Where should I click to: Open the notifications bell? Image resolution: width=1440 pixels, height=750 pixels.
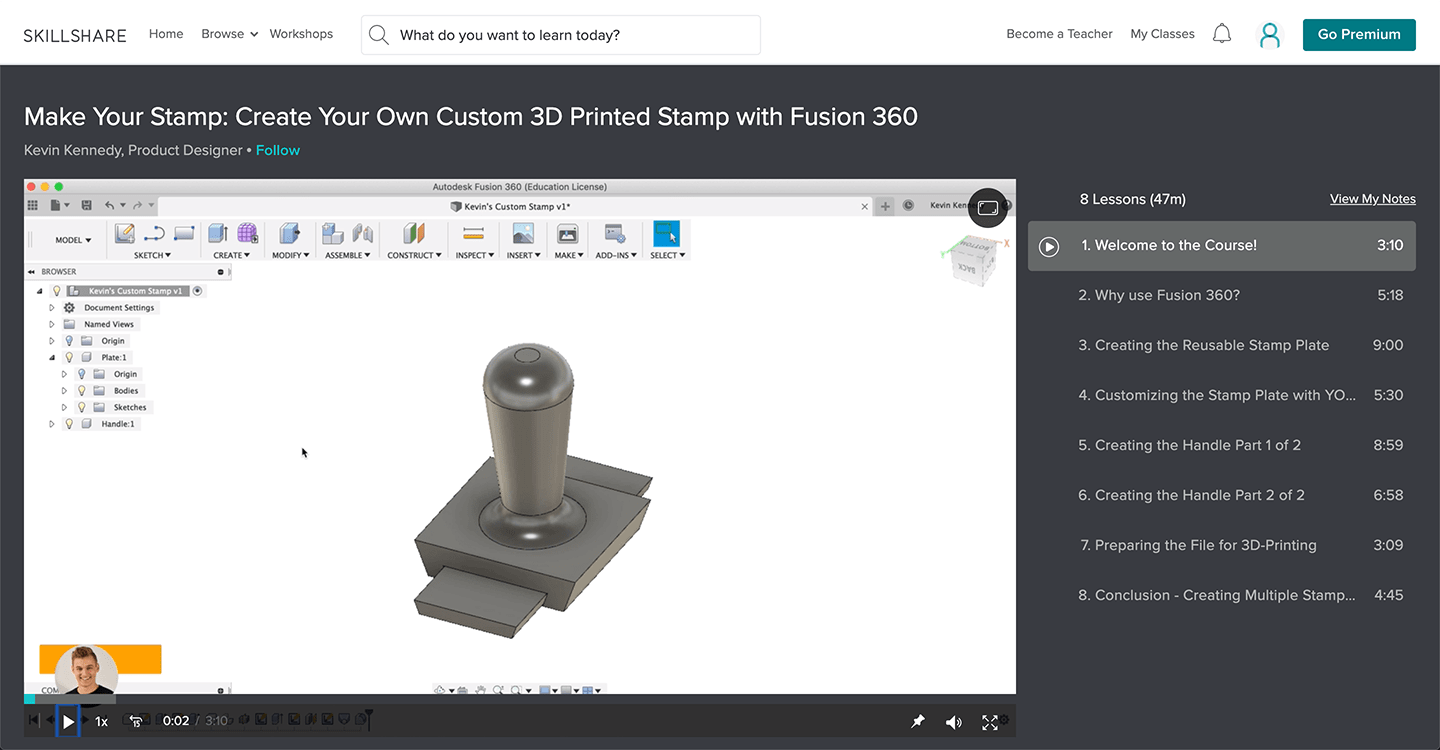[1221, 34]
